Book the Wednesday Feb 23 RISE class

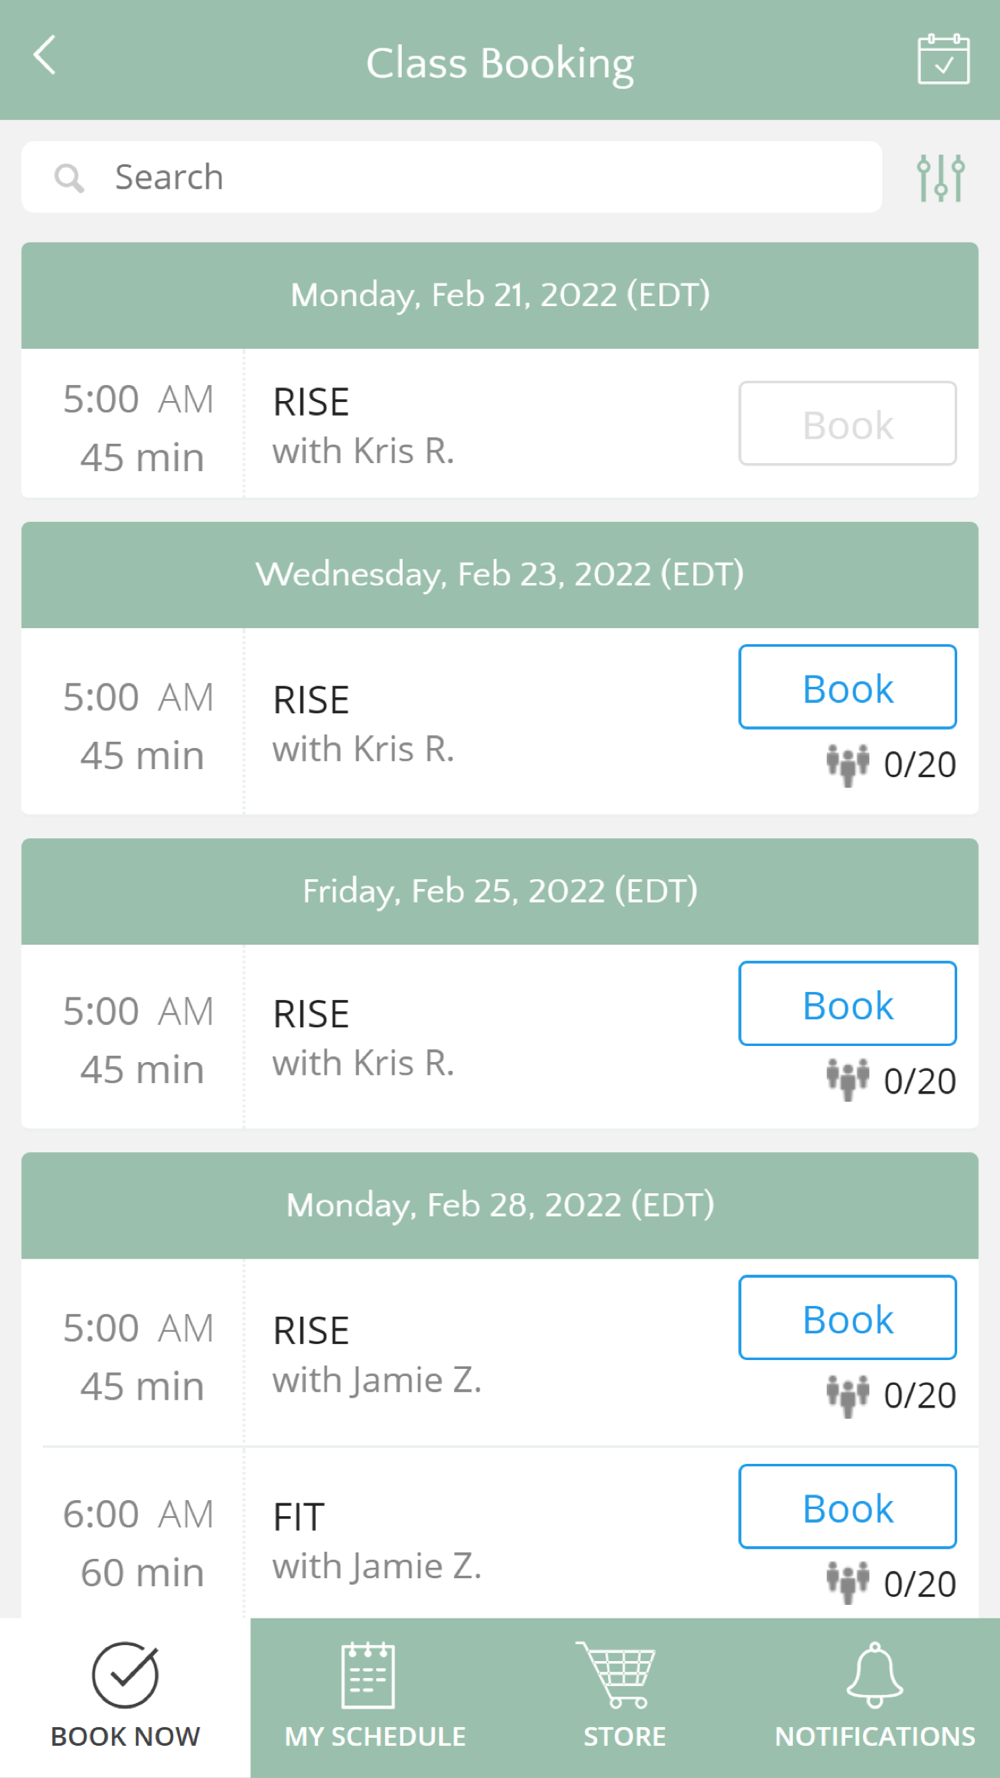(x=847, y=687)
